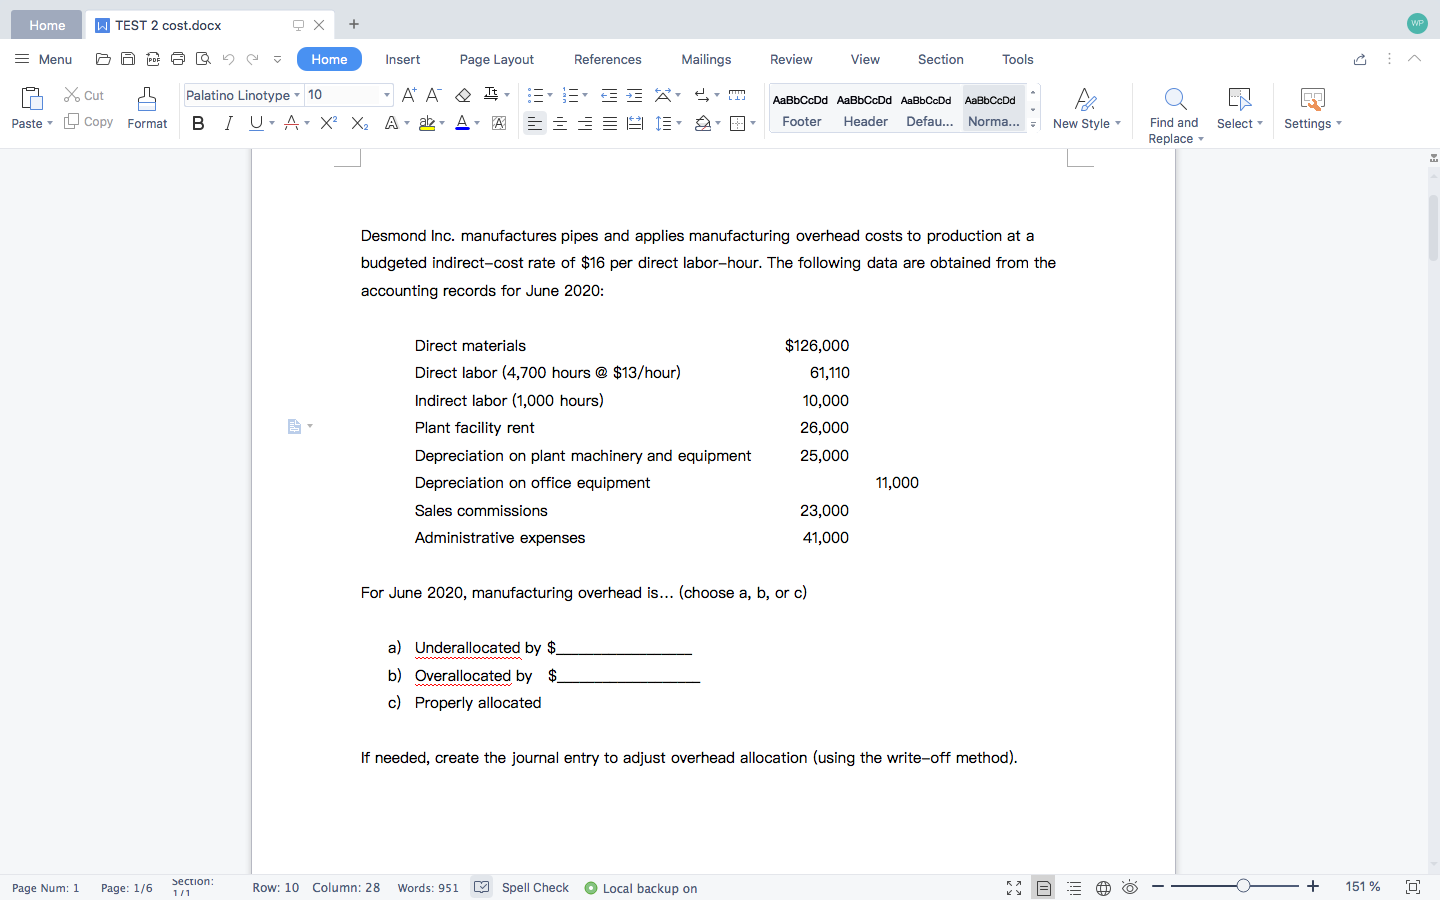Open highlight color picker arrow

(x=442, y=123)
